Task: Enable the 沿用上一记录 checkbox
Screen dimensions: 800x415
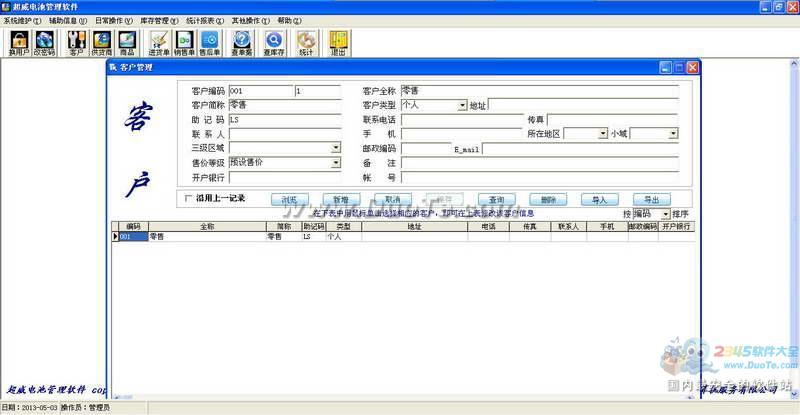Action: coord(188,198)
